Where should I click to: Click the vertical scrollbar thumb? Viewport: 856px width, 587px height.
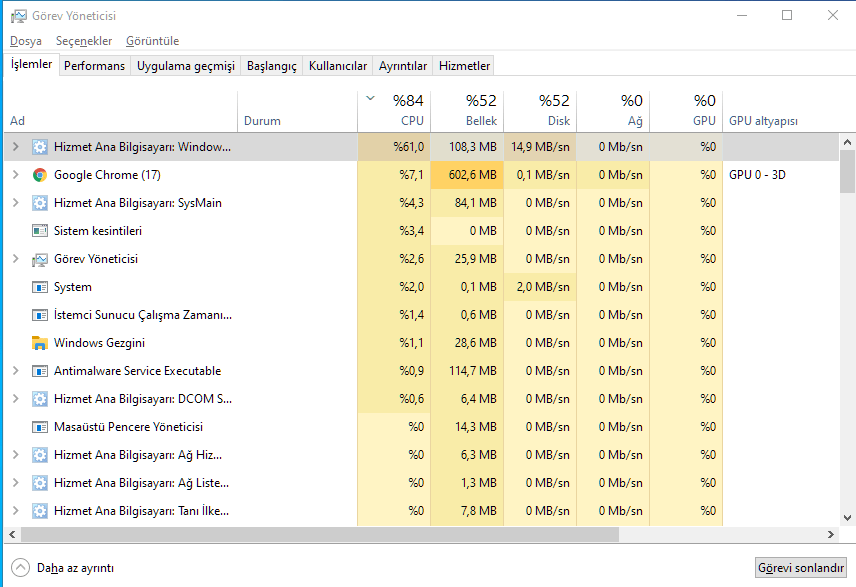coord(847,171)
